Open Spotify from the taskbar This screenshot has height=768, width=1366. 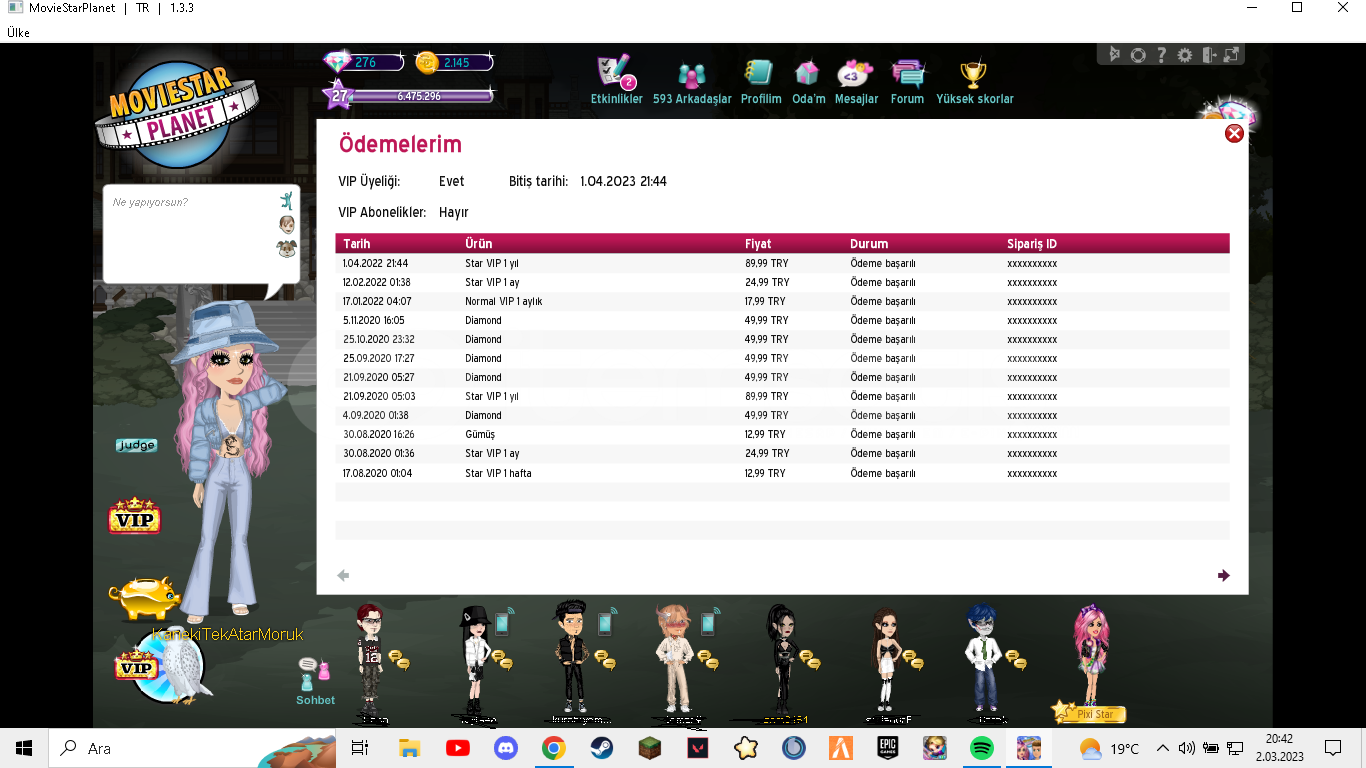(x=982, y=748)
